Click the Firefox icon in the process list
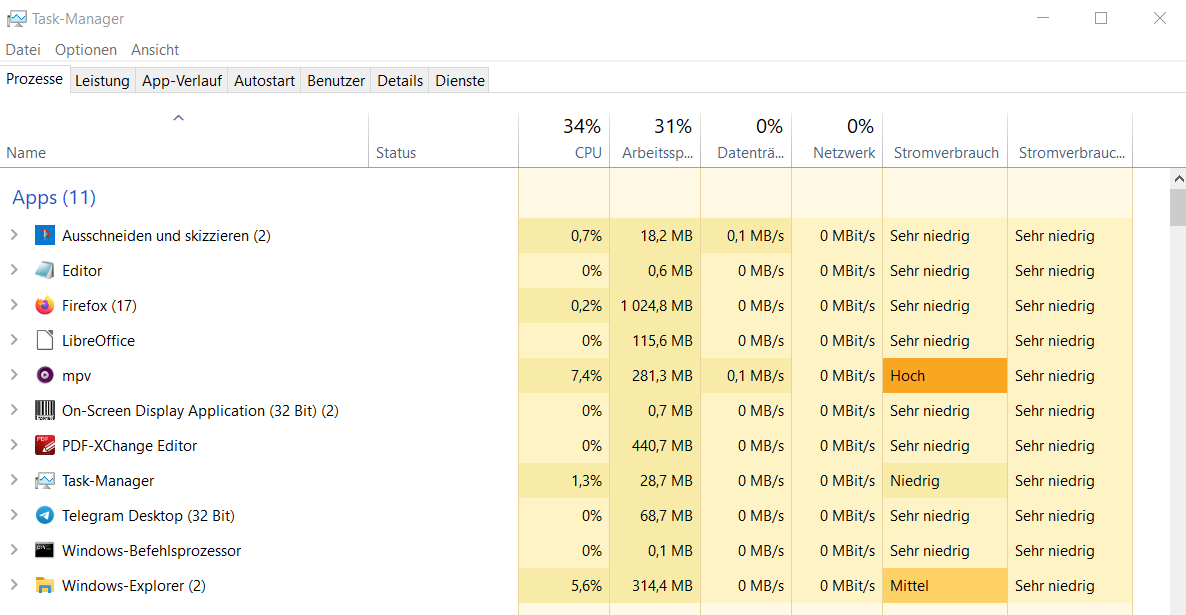 [x=44, y=306]
